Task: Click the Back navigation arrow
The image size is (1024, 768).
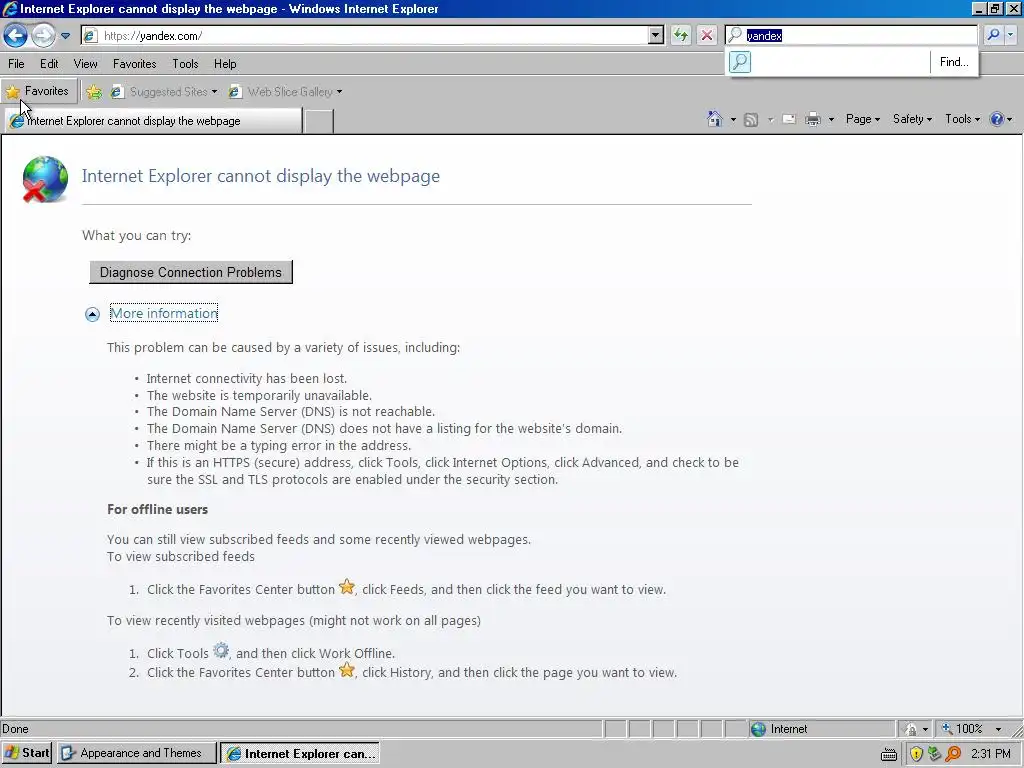Action: [x=16, y=35]
